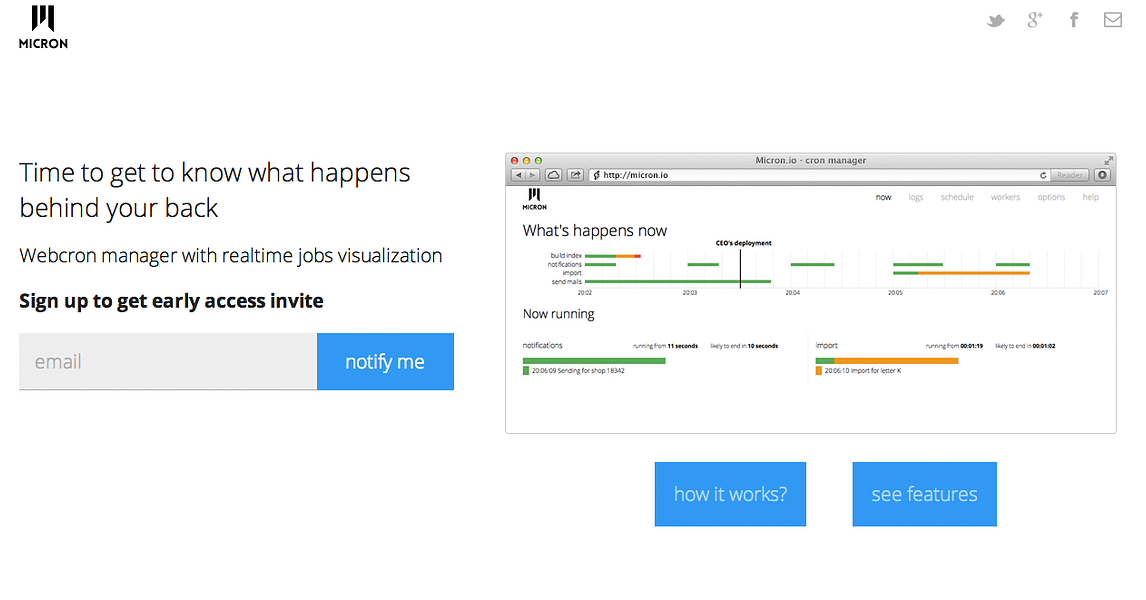Viewport: 1146px width, 600px height.
Task: Click fullscreen arrows icon of mockup window
Action: point(1109,160)
